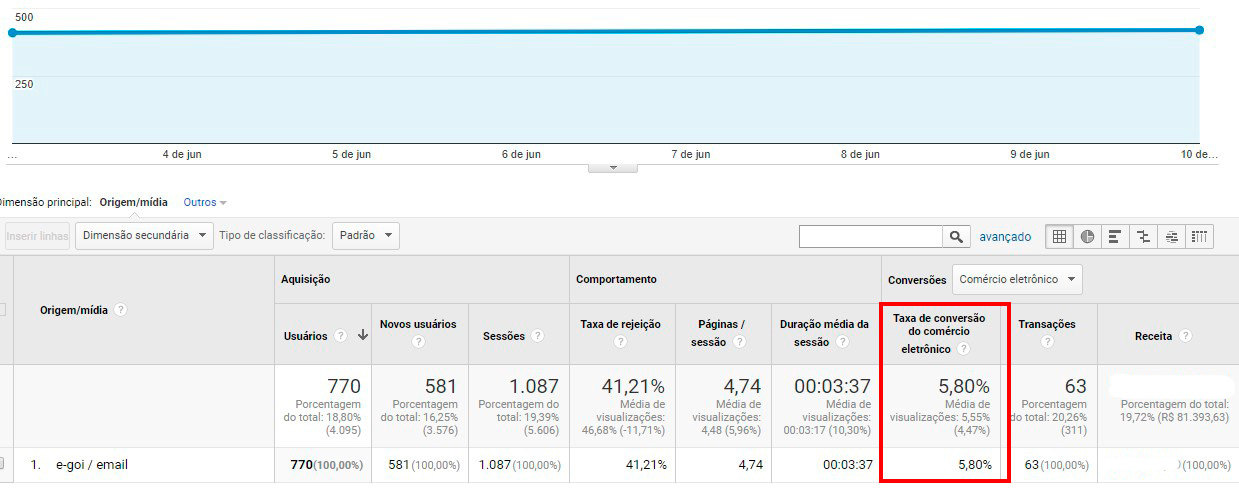Toggle the select-all header checkbox
Viewport: 1239px width, 488px height.
tap(1, 310)
